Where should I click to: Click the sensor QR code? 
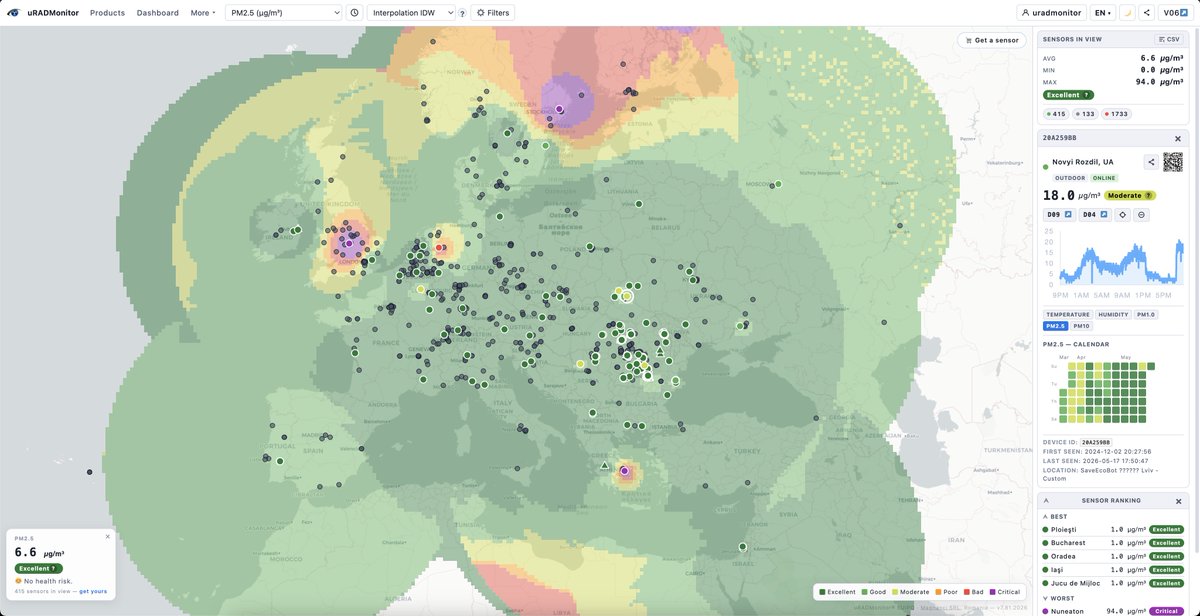click(x=1173, y=162)
